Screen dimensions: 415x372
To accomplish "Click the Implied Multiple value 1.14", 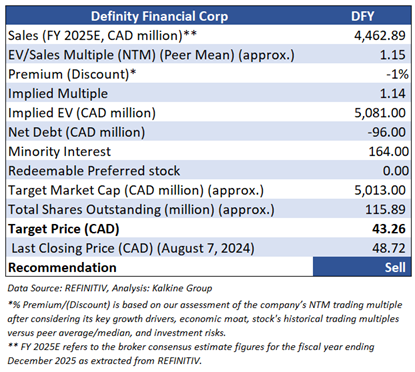I will (x=393, y=93).
